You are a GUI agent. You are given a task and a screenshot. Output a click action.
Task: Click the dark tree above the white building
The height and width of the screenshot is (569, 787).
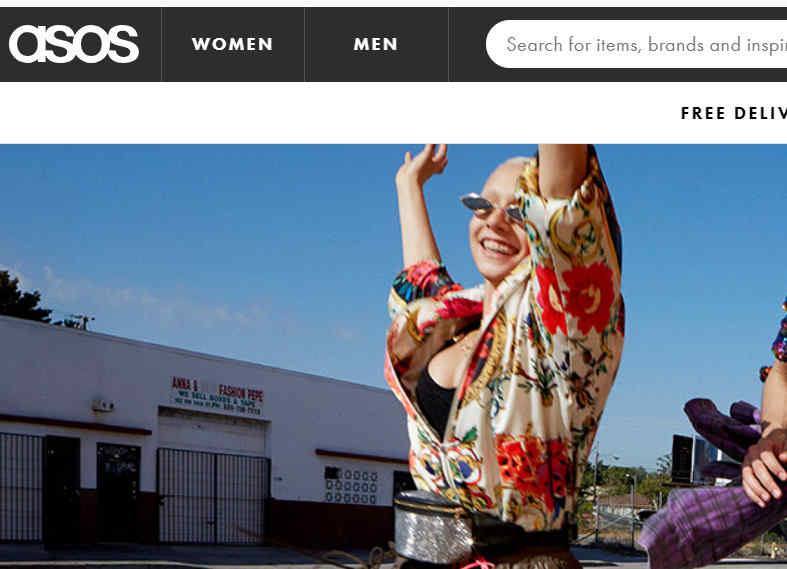coord(23,297)
